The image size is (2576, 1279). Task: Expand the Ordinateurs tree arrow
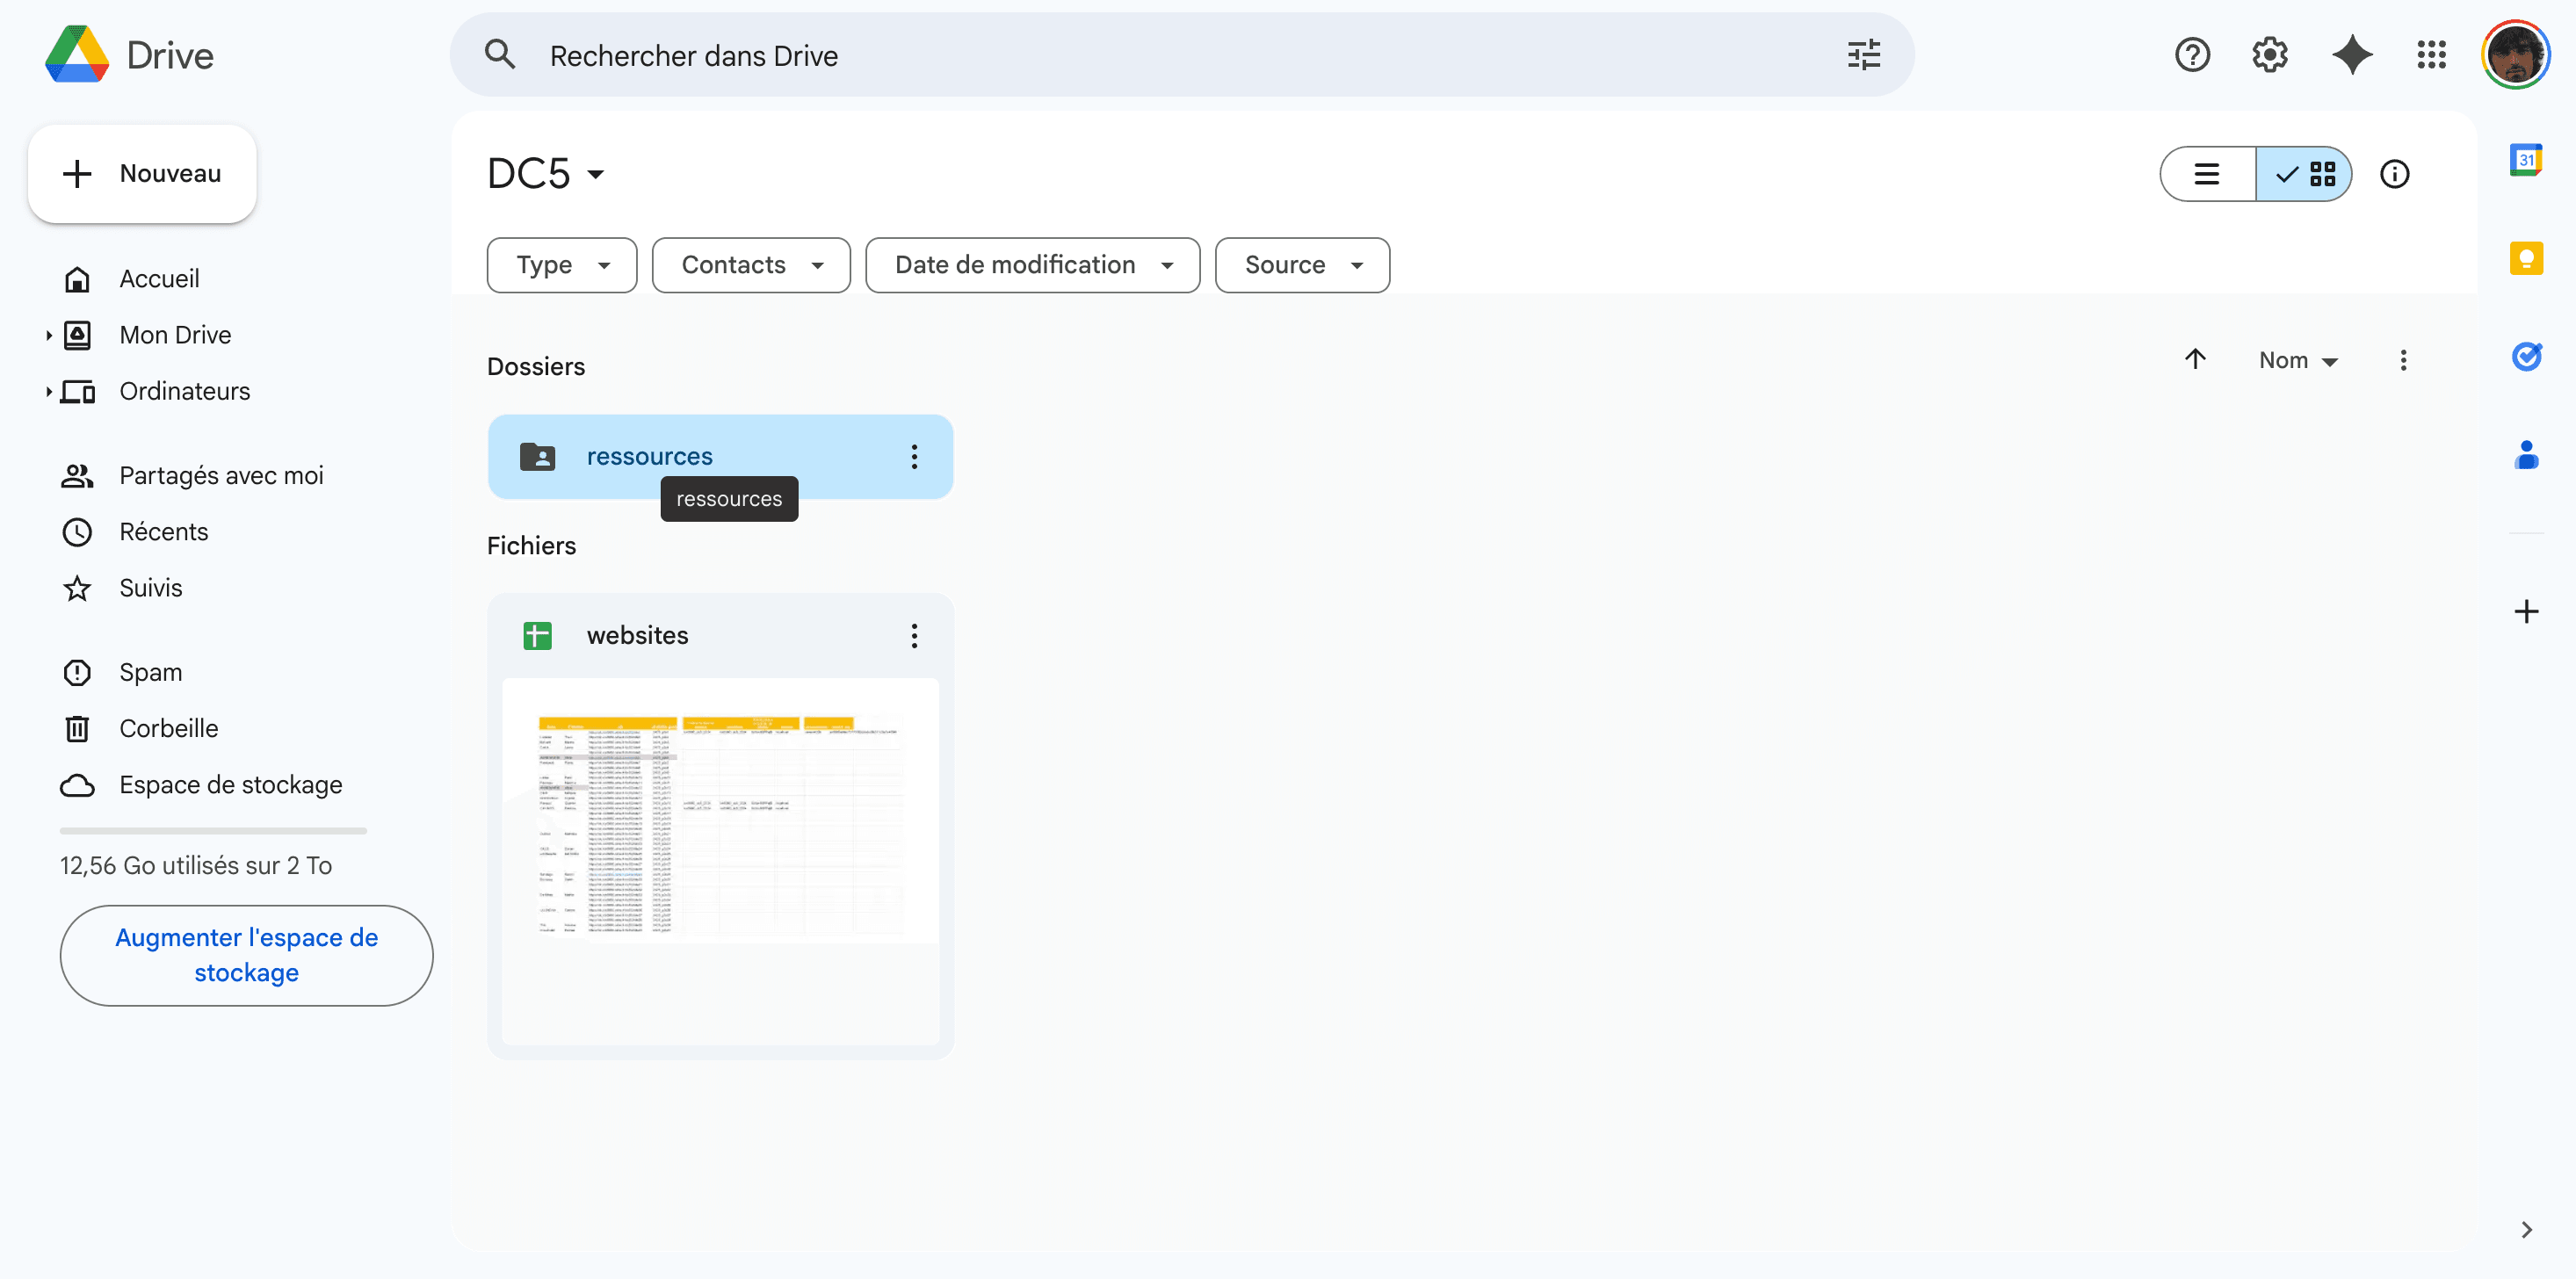point(48,391)
